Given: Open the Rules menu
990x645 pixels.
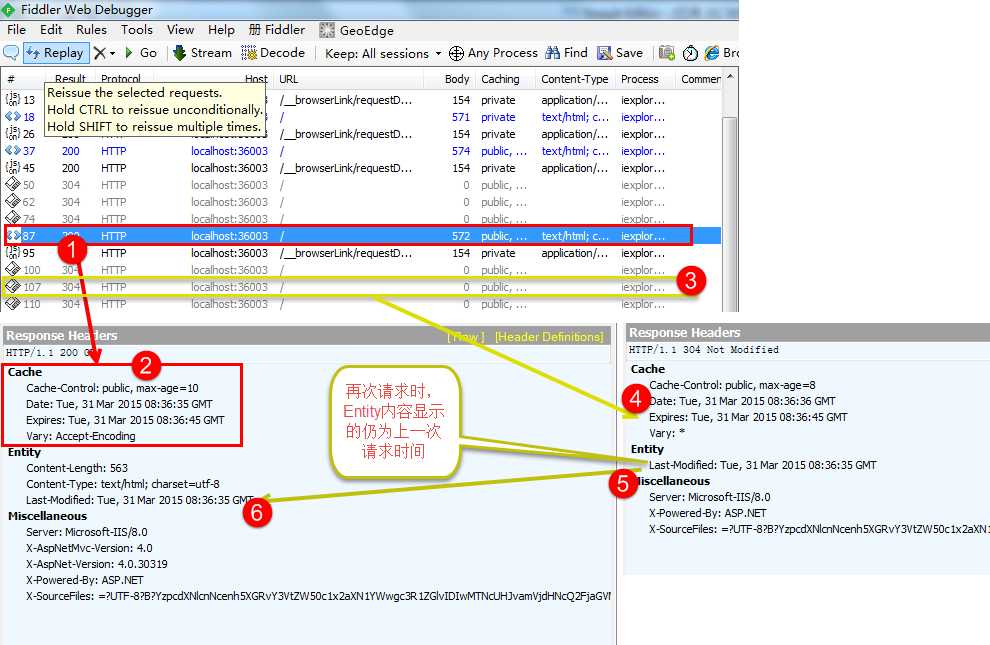Looking at the screenshot, I should coord(92,30).
